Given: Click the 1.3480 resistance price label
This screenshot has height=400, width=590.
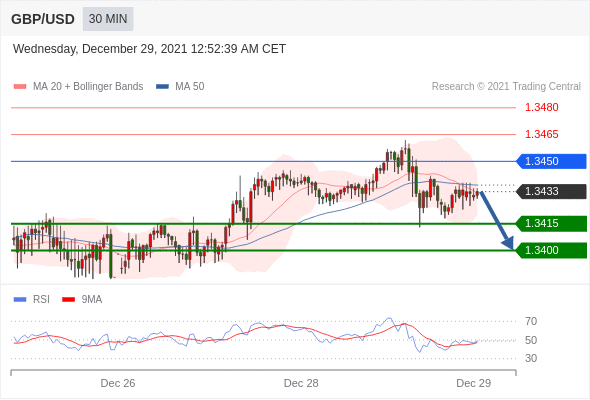Looking at the screenshot, I should tap(541, 107).
